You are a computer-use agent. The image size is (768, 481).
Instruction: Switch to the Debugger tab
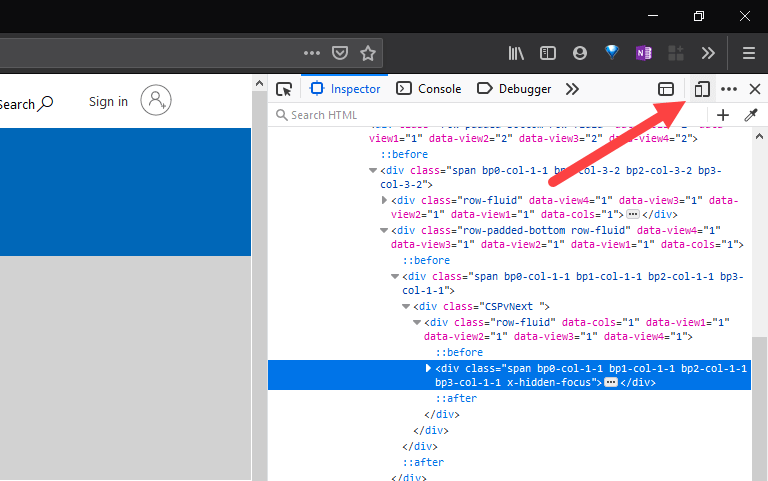point(514,89)
